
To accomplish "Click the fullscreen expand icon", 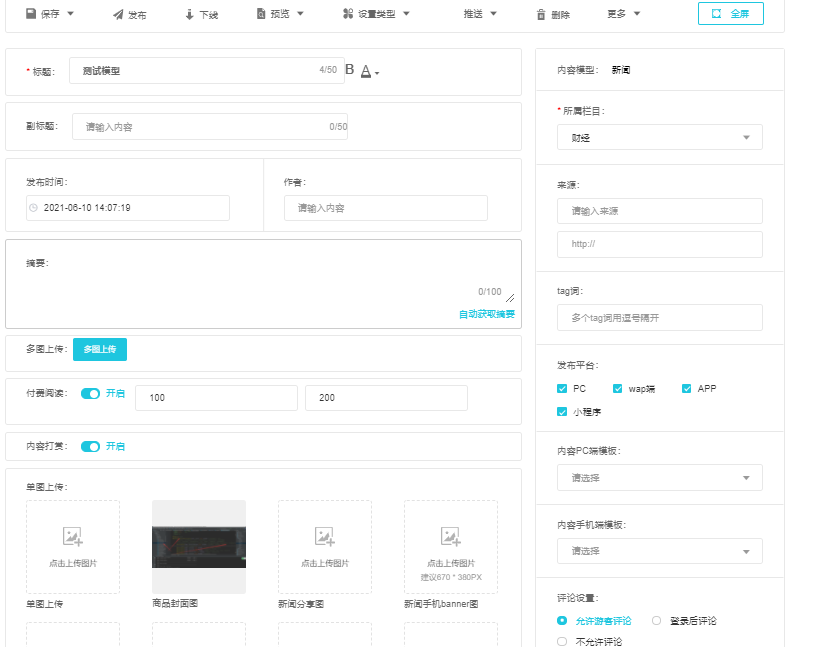I will [x=716, y=14].
